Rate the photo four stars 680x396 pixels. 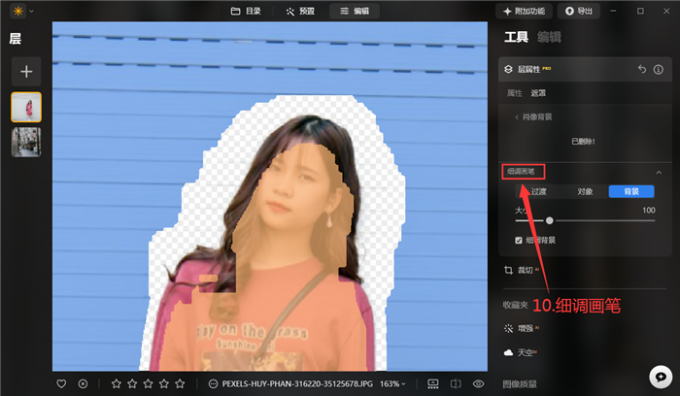click(x=164, y=384)
